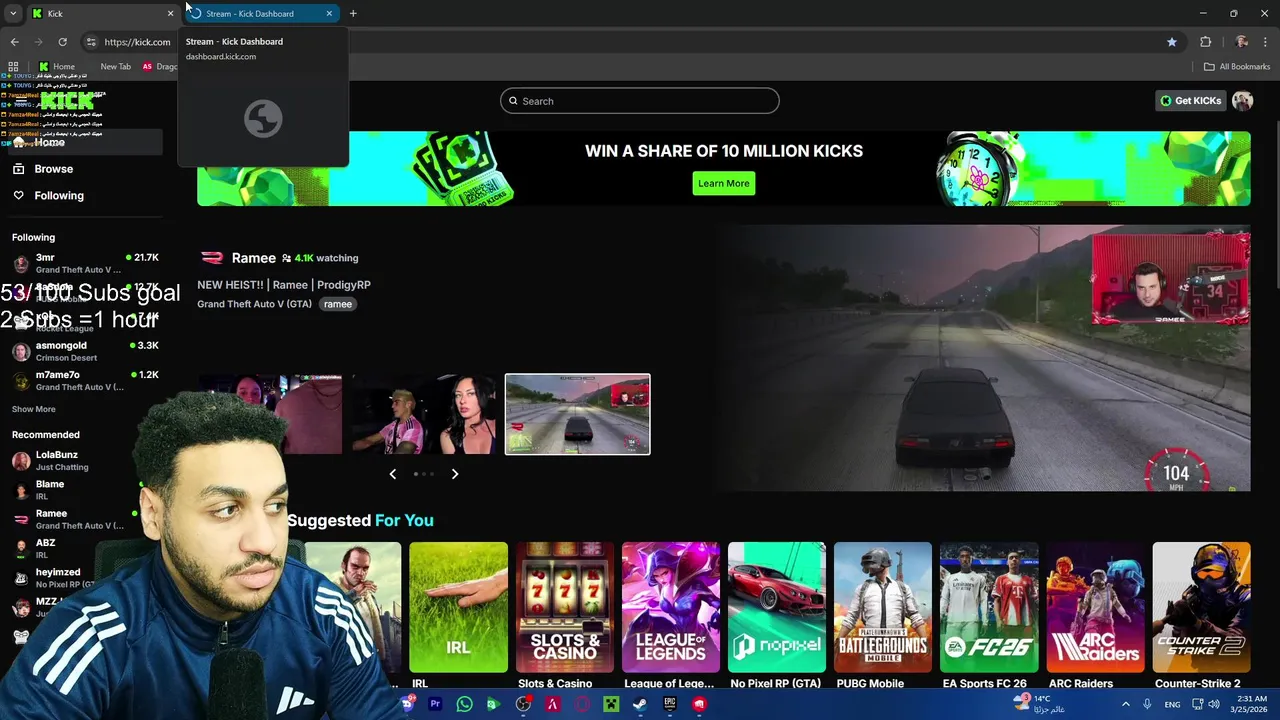
Task: Click the Grand Theft Auto V (GTA) category link
Action: [x=254, y=304]
